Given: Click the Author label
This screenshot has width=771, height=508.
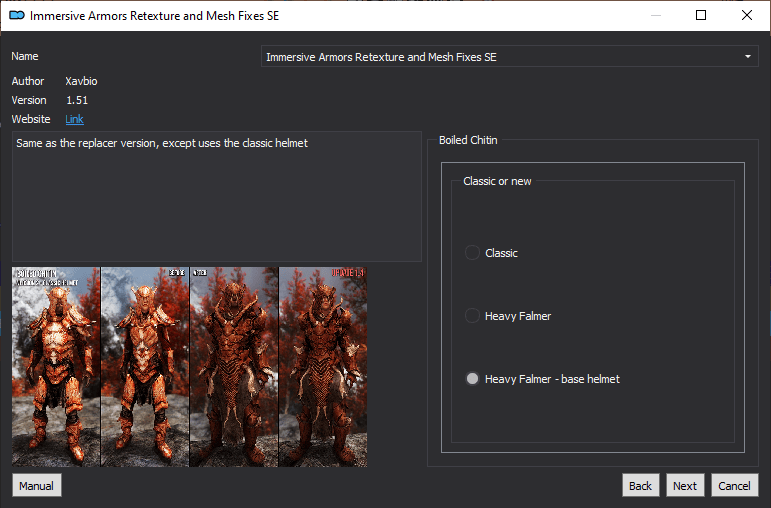Looking at the screenshot, I should pos(28,81).
